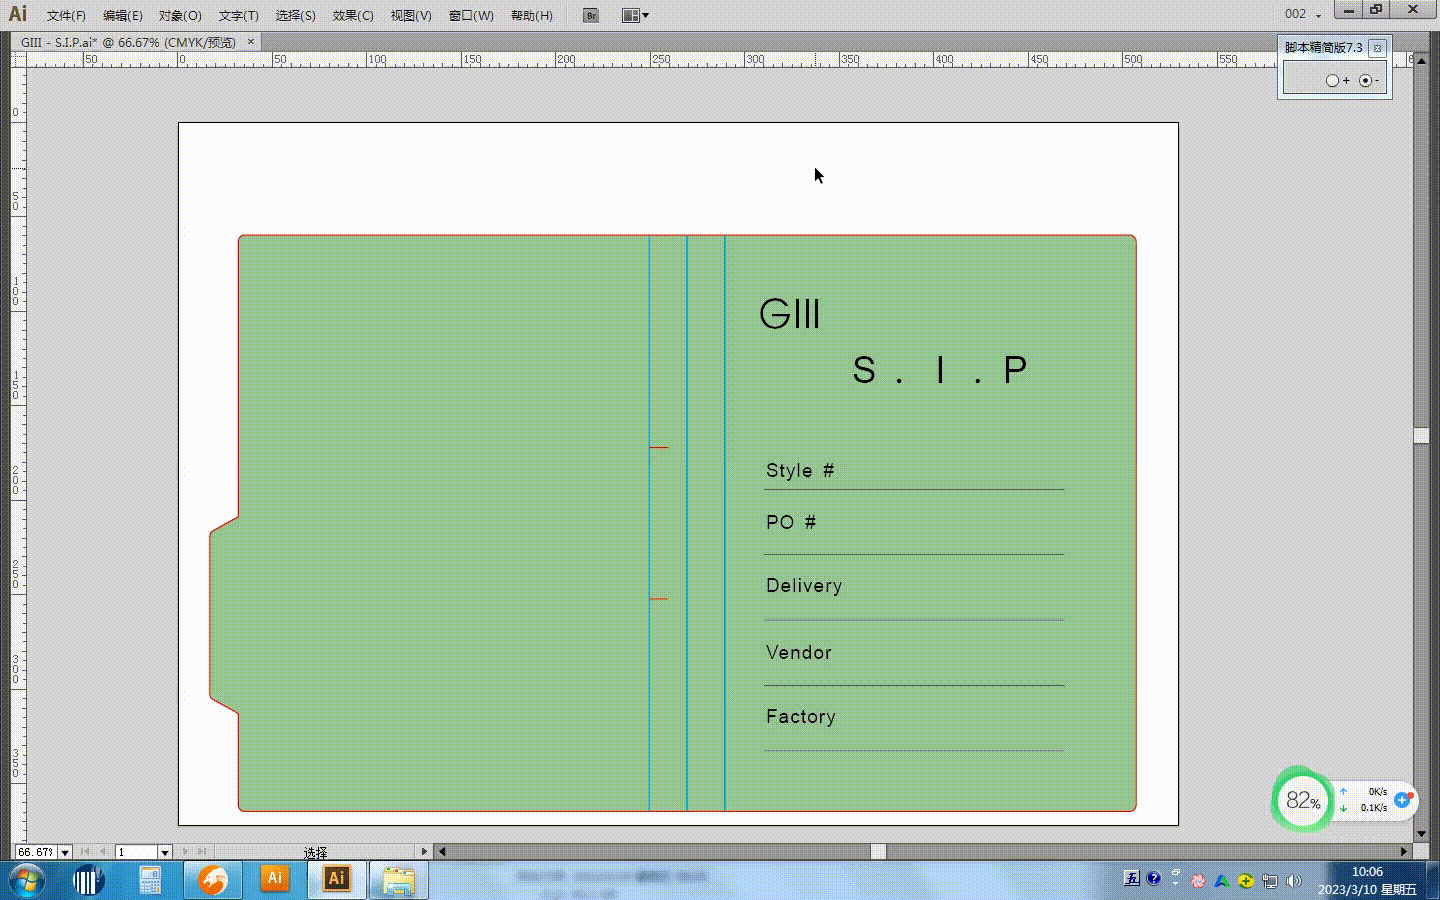Click the horizontal scrollbar left arrow
The height and width of the screenshot is (900, 1440).
[x=442, y=852]
